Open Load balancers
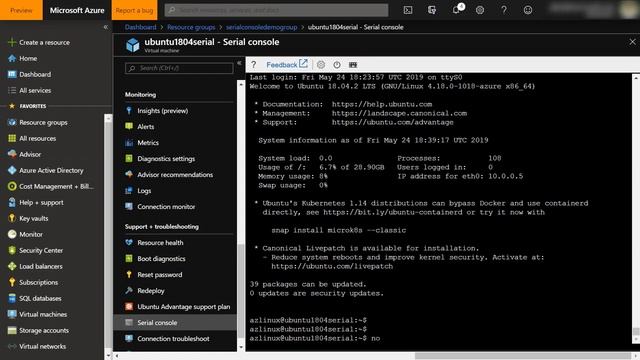640x360 pixels. point(35,266)
